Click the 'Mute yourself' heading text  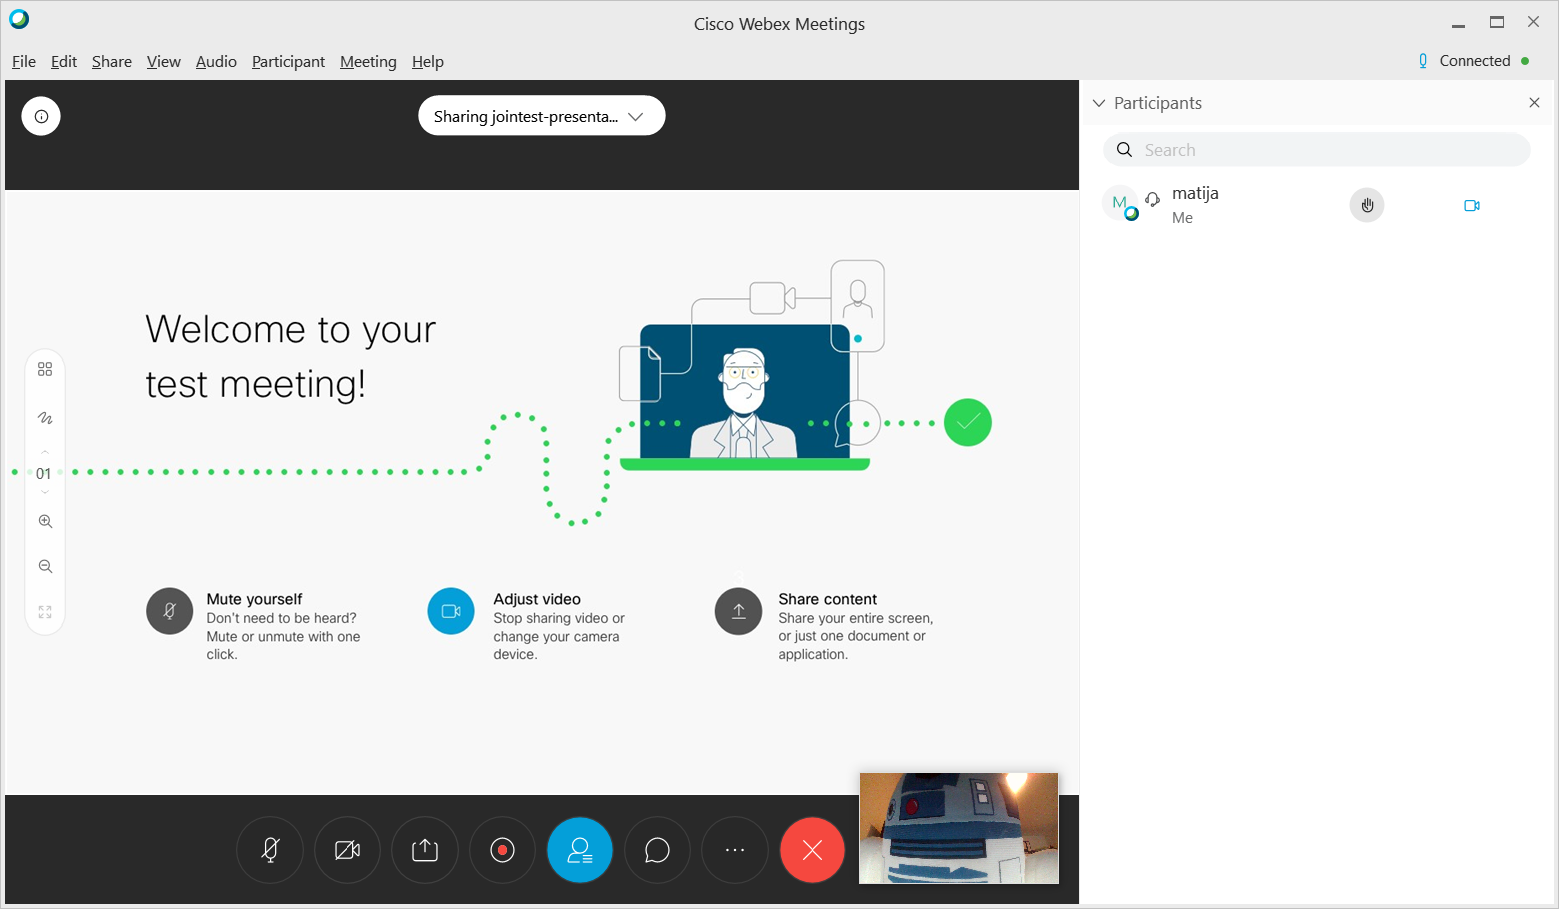pyautogui.click(x=254, y=599)
